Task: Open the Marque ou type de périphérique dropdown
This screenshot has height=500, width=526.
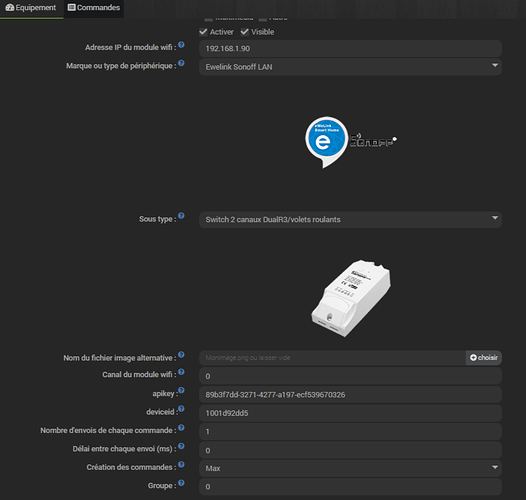Action: coord(350,67)
